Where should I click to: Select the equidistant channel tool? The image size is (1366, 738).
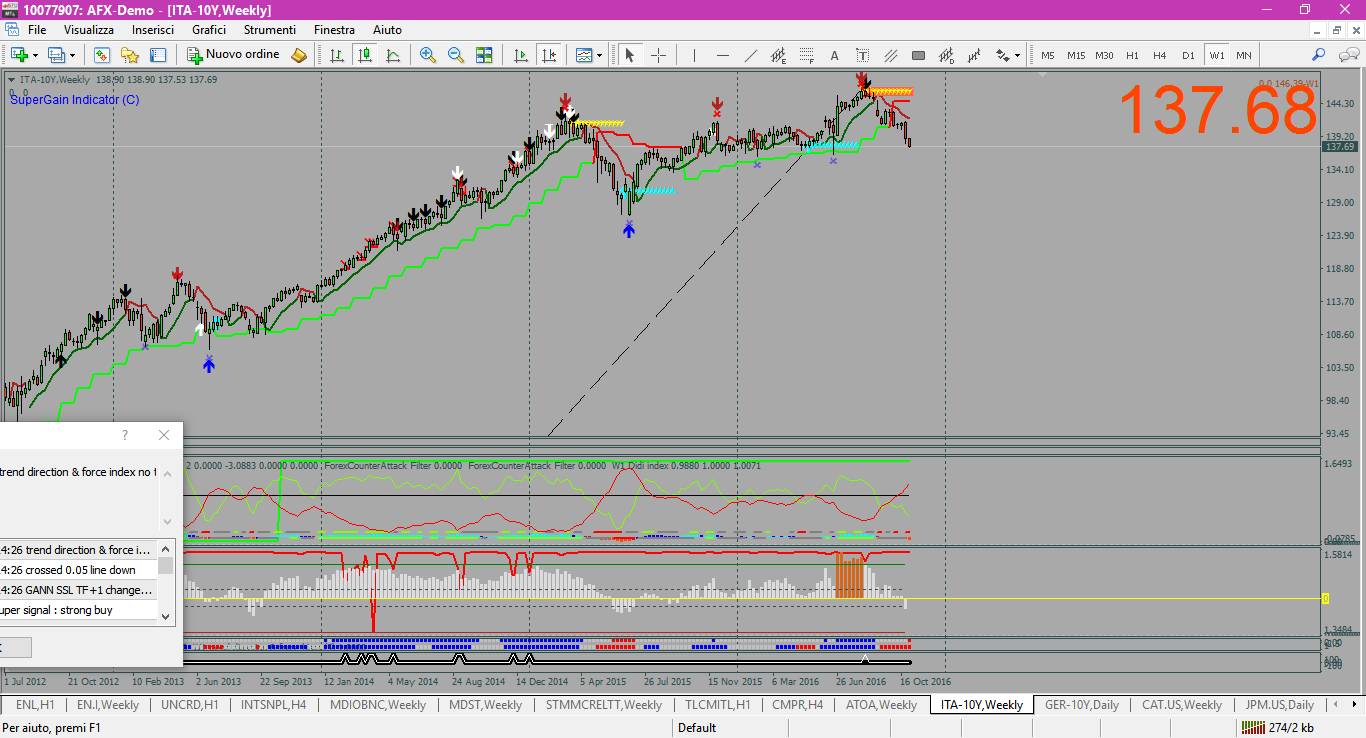click(778, 55)
